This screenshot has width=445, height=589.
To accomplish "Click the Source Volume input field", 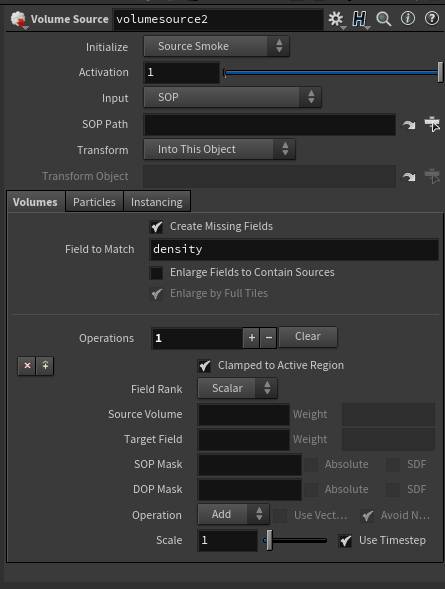I will click(244, 414).
